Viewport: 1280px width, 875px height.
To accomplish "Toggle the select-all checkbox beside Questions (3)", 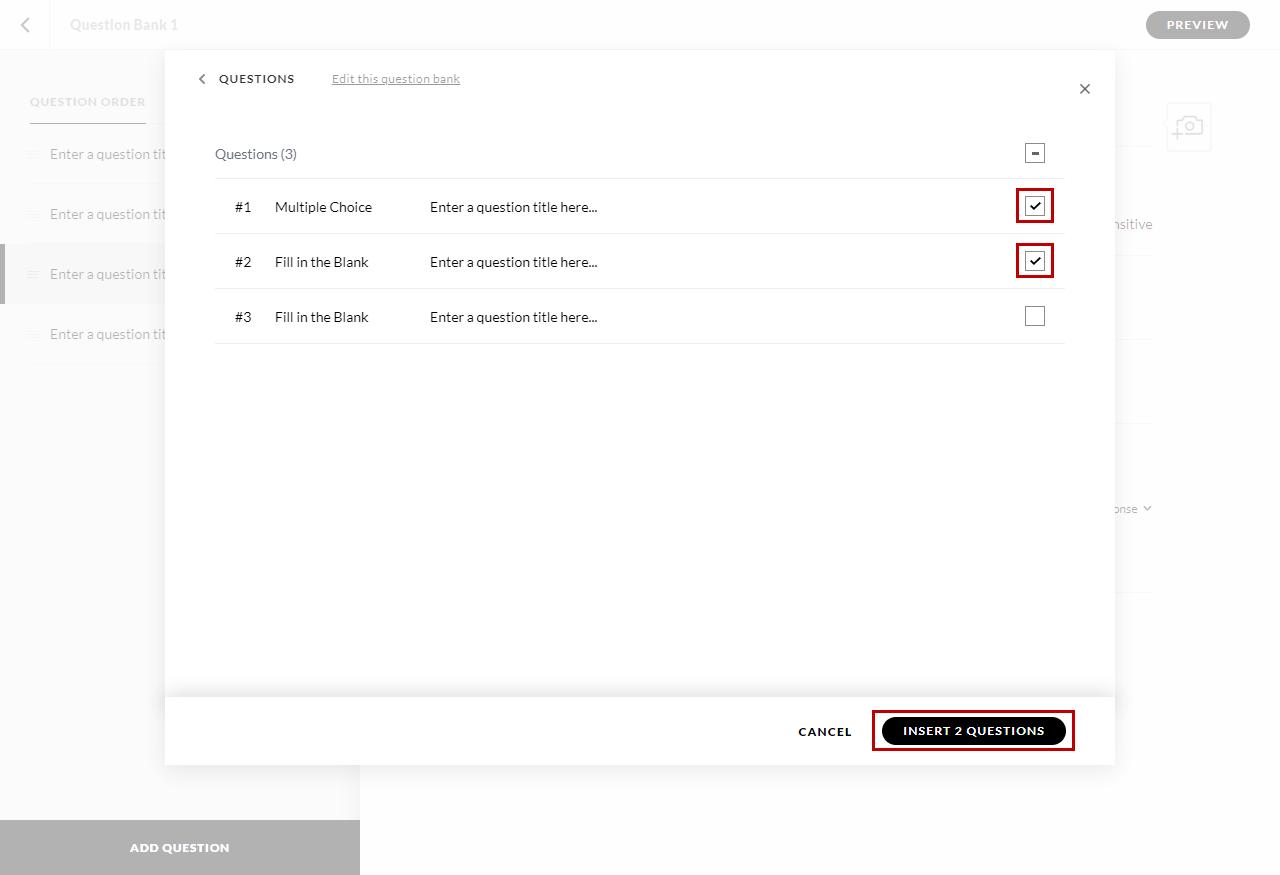I will coord(1035,153).
